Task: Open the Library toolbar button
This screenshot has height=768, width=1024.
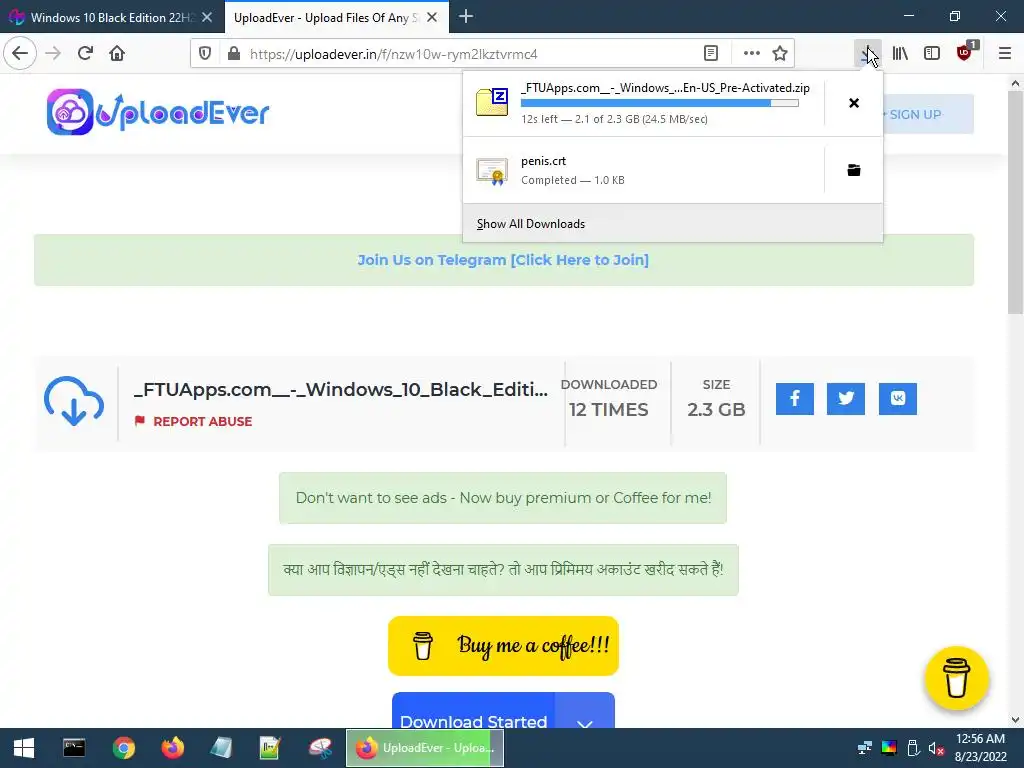Action: (x=900, y=54)
